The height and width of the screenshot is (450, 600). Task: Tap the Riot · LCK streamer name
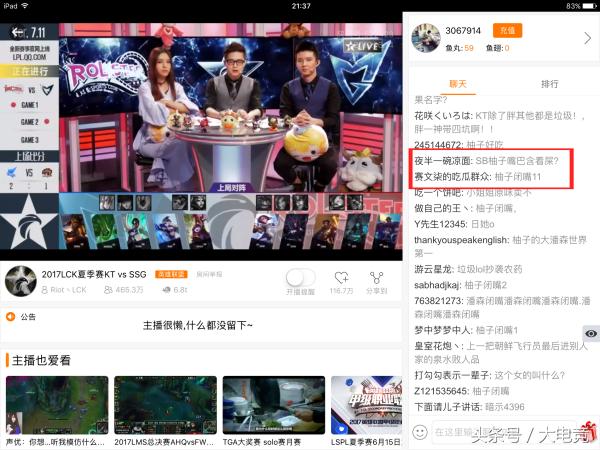pos(64,290)
